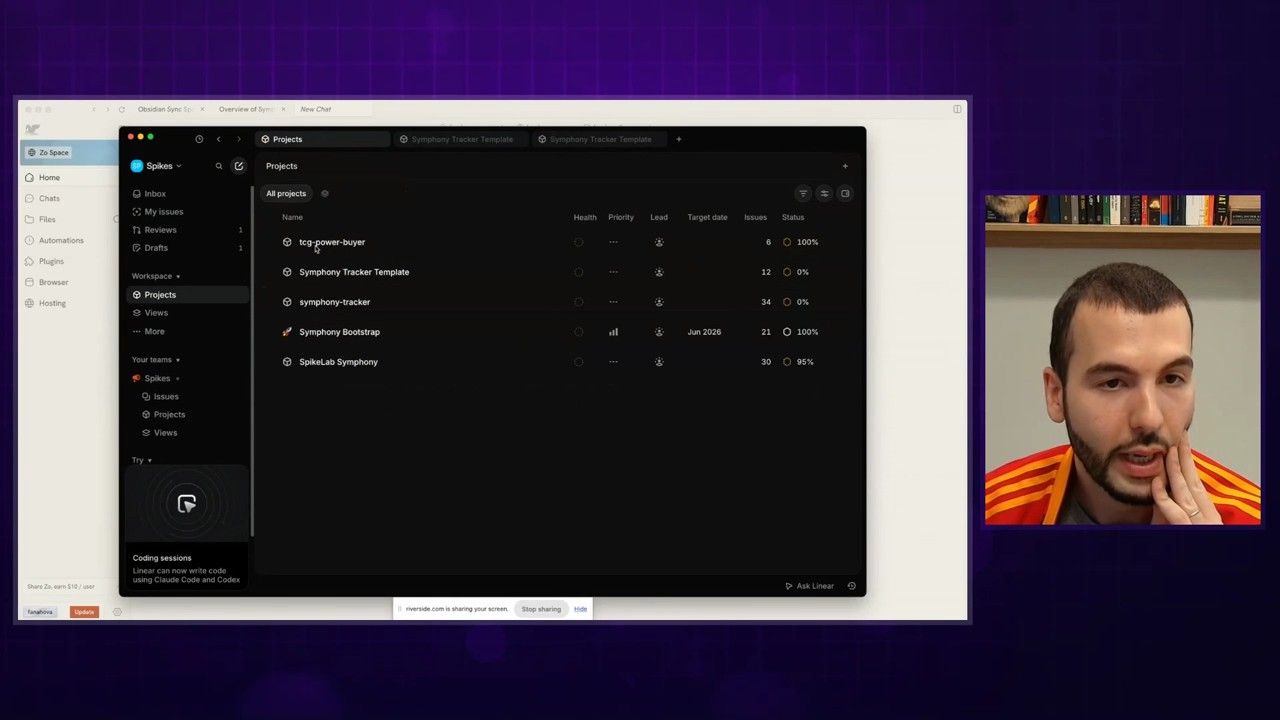The image size is (1280, 720).
Task: Open the Symphony Tracker Template project
Action: coord(354,272)
